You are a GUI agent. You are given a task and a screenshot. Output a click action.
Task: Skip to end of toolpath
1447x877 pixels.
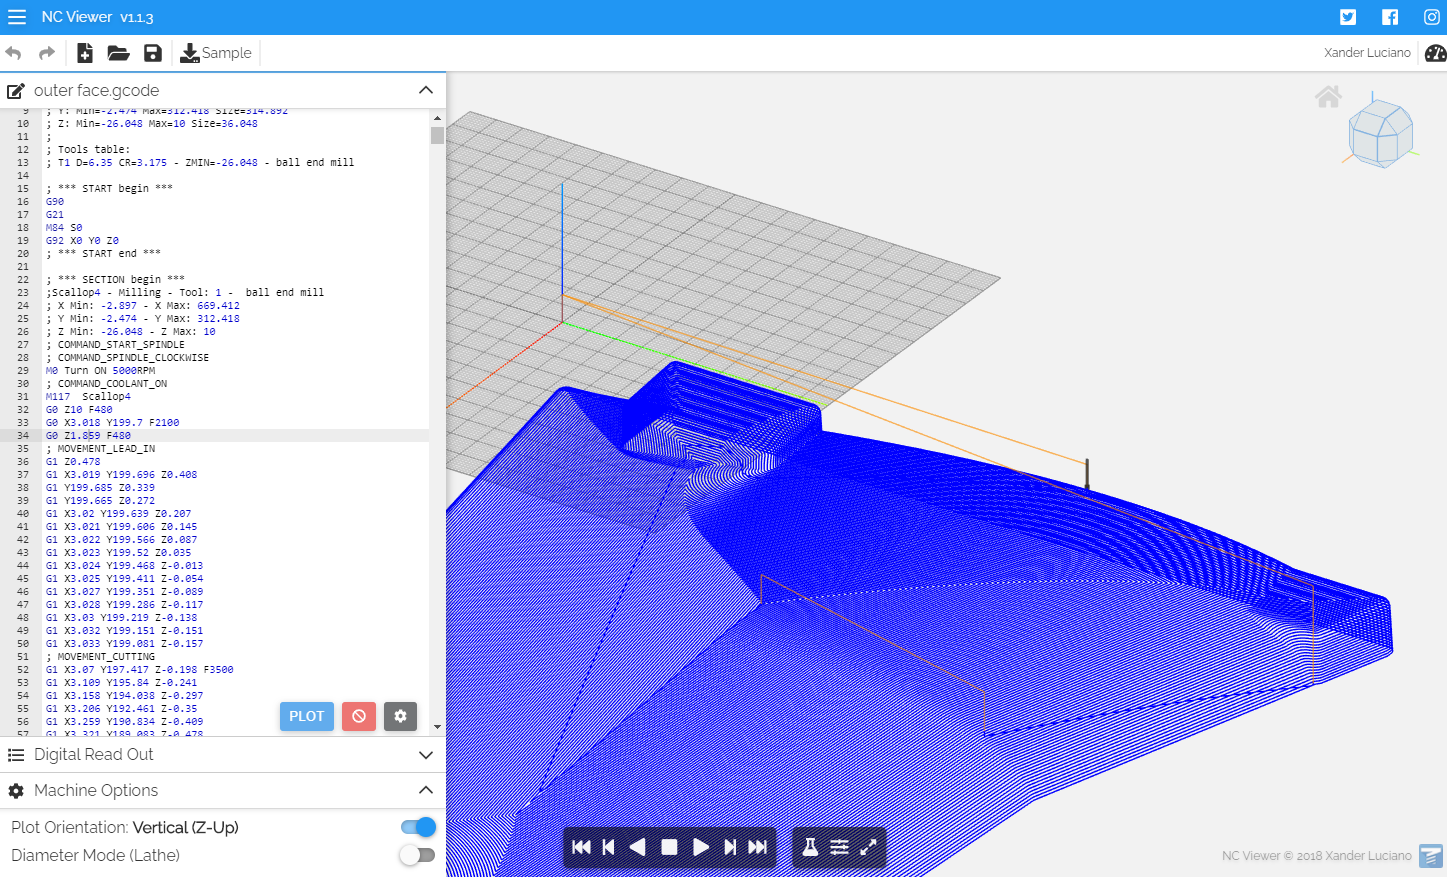coord(758,847)
